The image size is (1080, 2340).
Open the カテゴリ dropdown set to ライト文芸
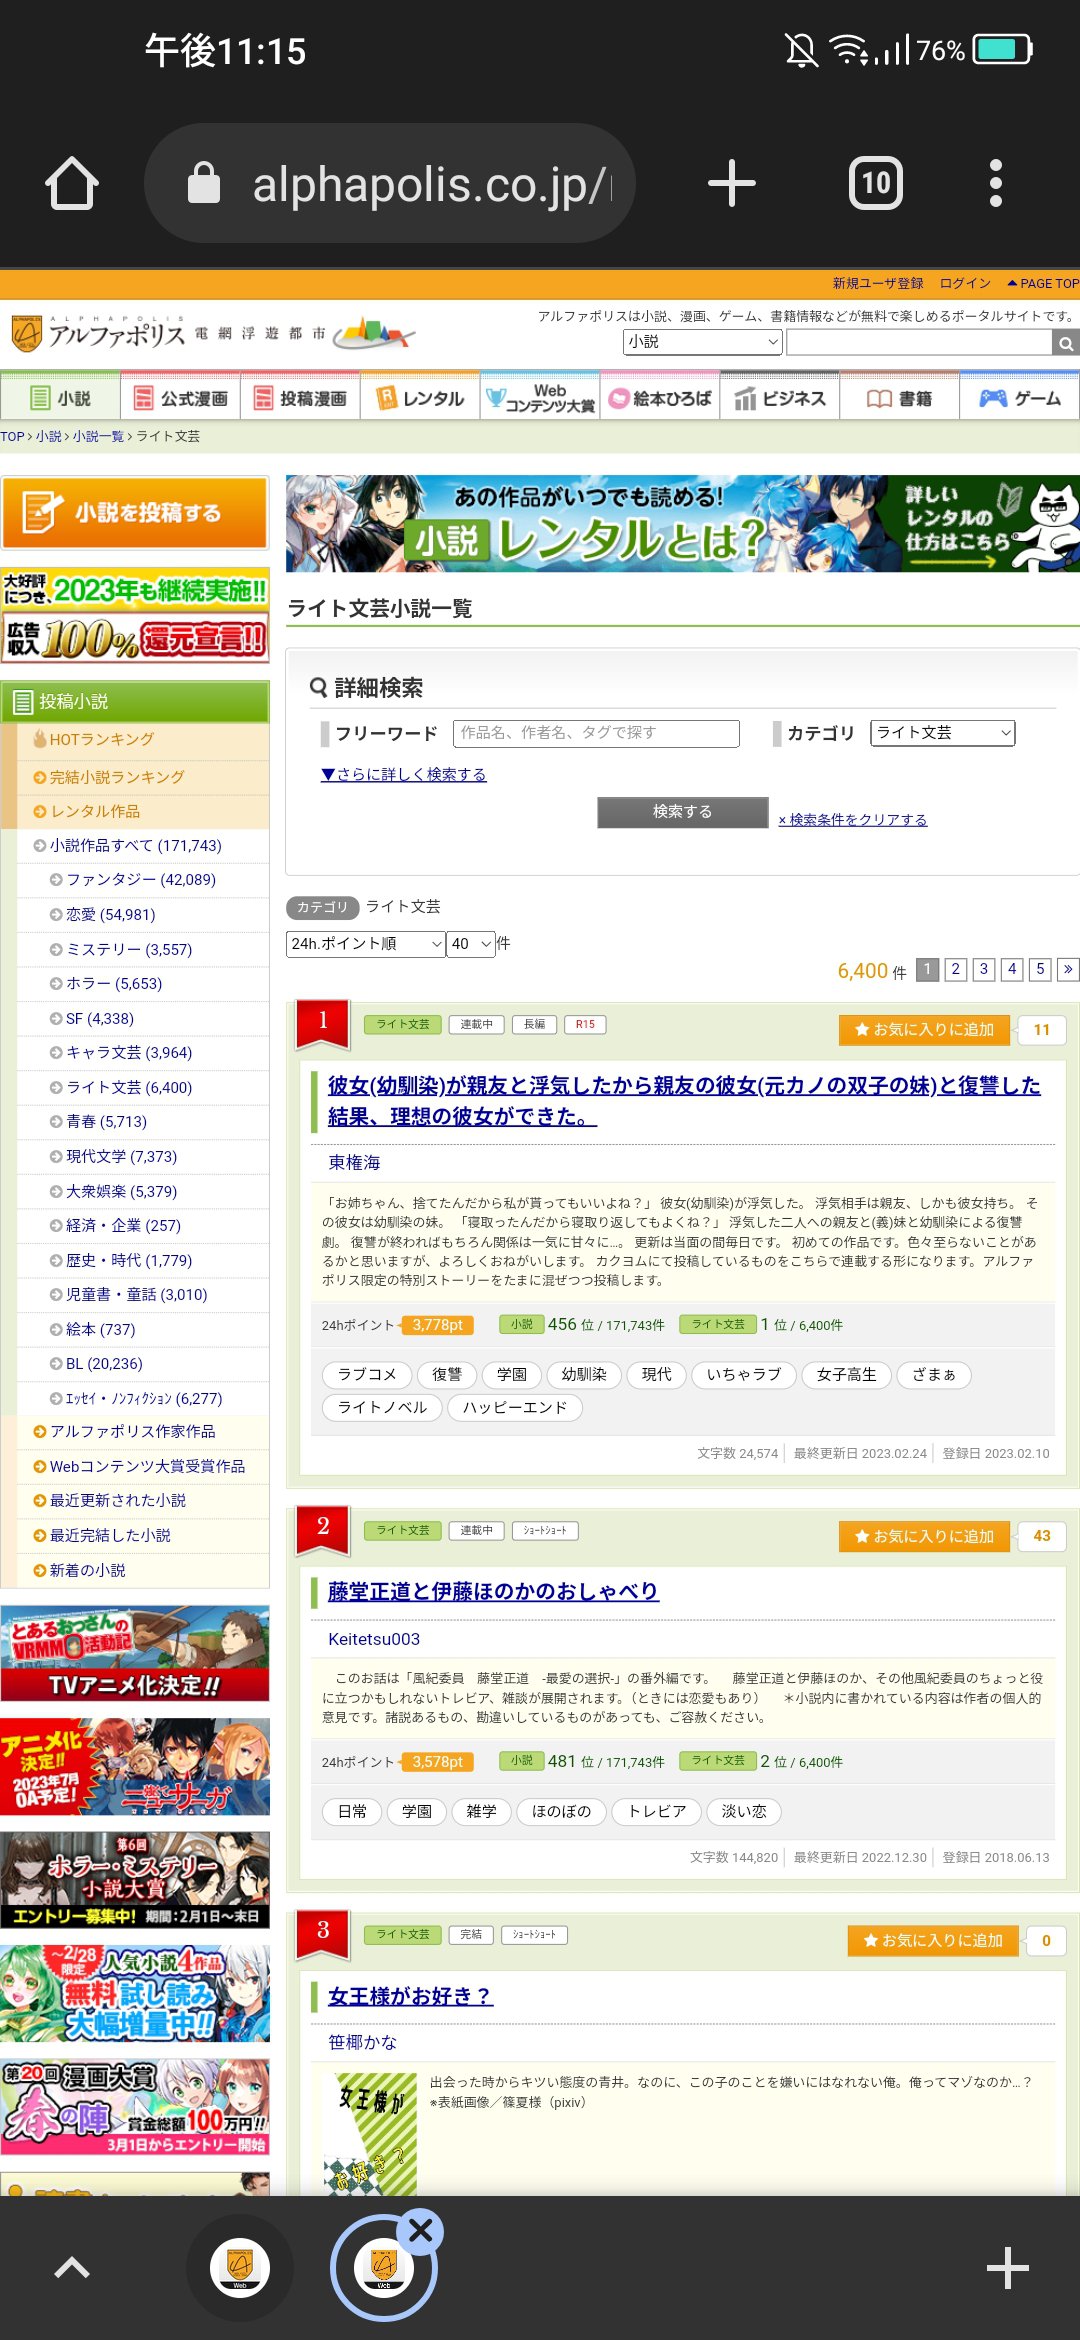pos(942,733)
